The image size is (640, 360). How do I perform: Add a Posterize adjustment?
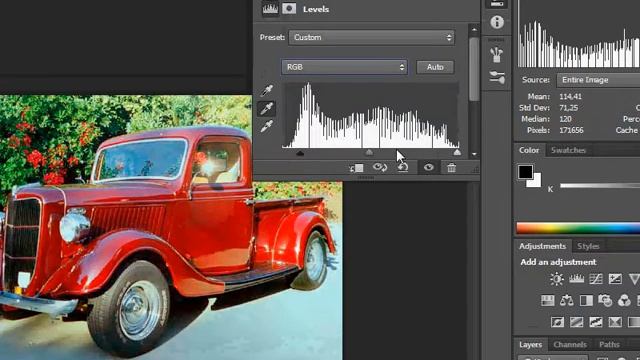click(x=576, y=322)
